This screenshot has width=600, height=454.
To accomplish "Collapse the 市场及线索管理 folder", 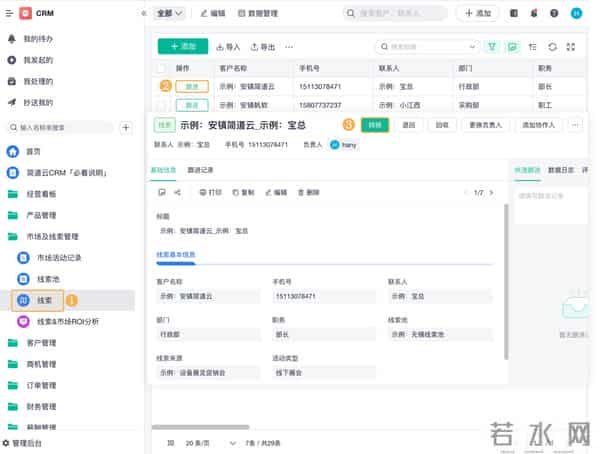I will [x=43, y=237].
